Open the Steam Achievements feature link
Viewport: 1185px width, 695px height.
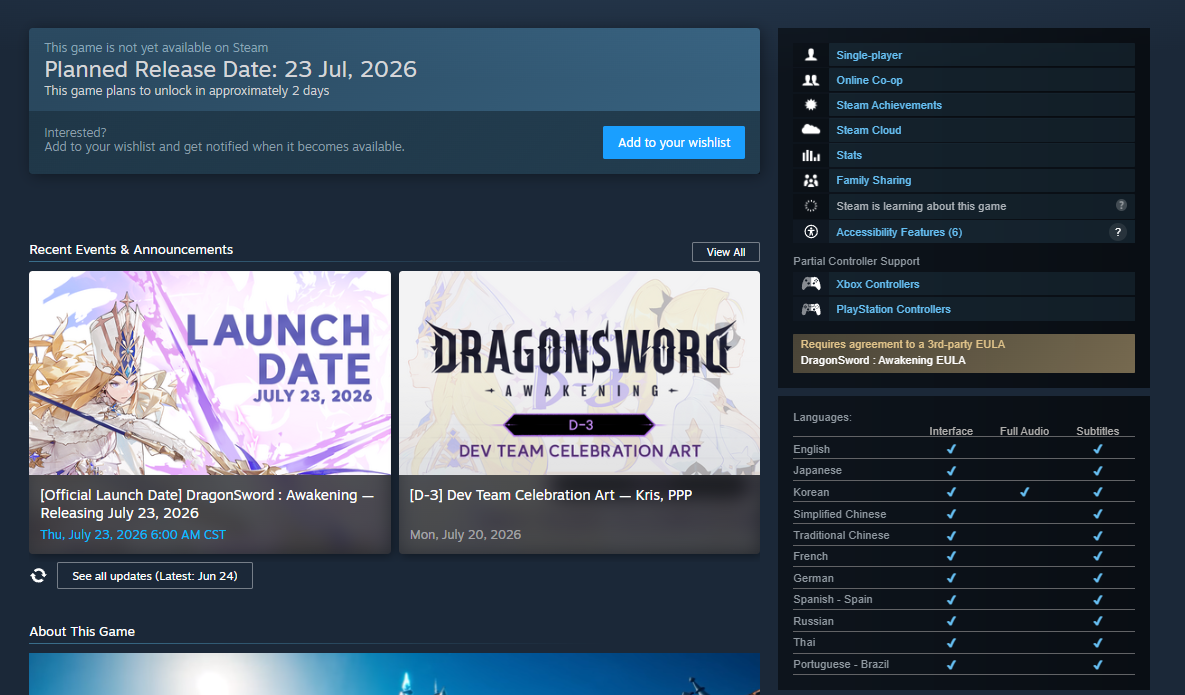point(889,105)
